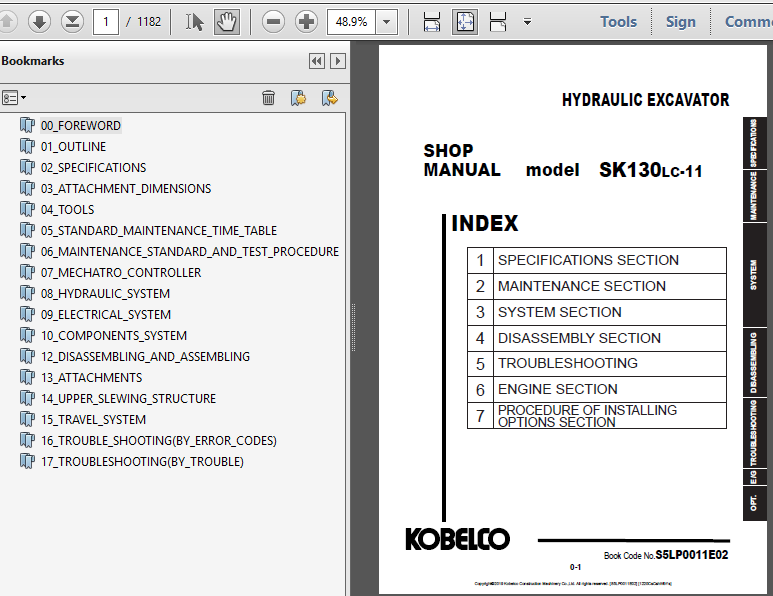Click SPECIFICATIONS SECTION index row
The height and width of the screenshot is (596, 773).
(597, 260)
